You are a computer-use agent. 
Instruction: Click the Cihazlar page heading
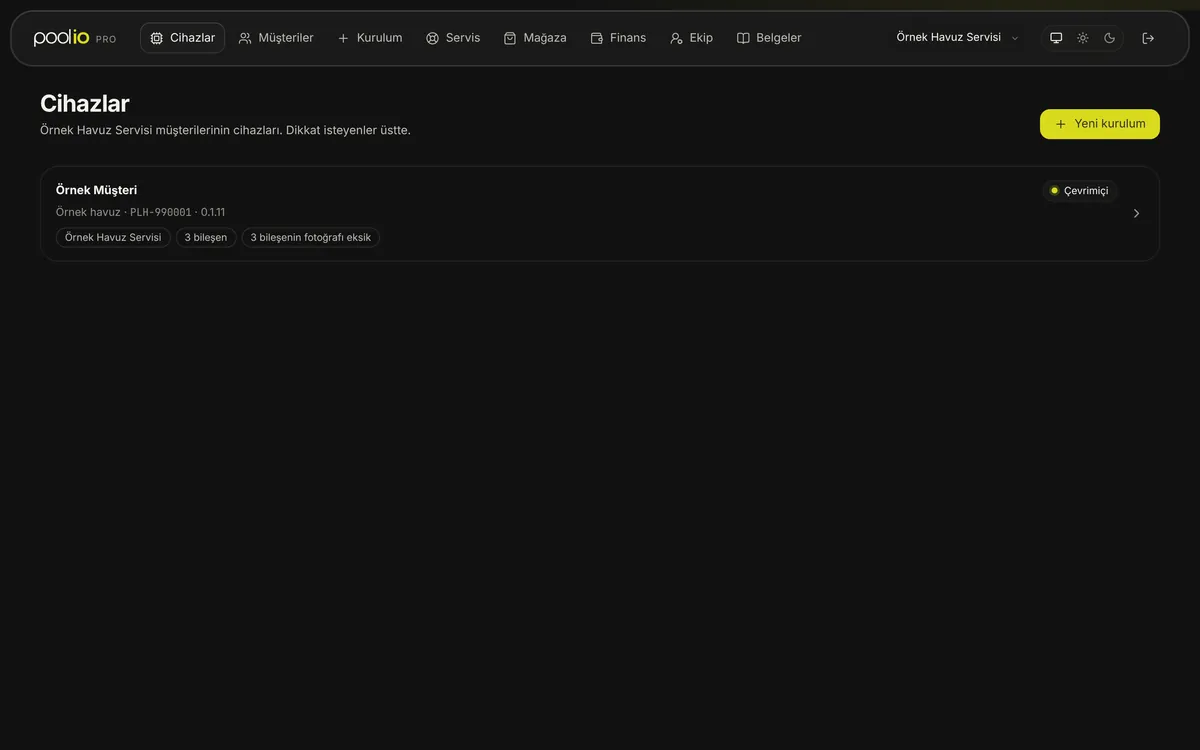point(85,103)
